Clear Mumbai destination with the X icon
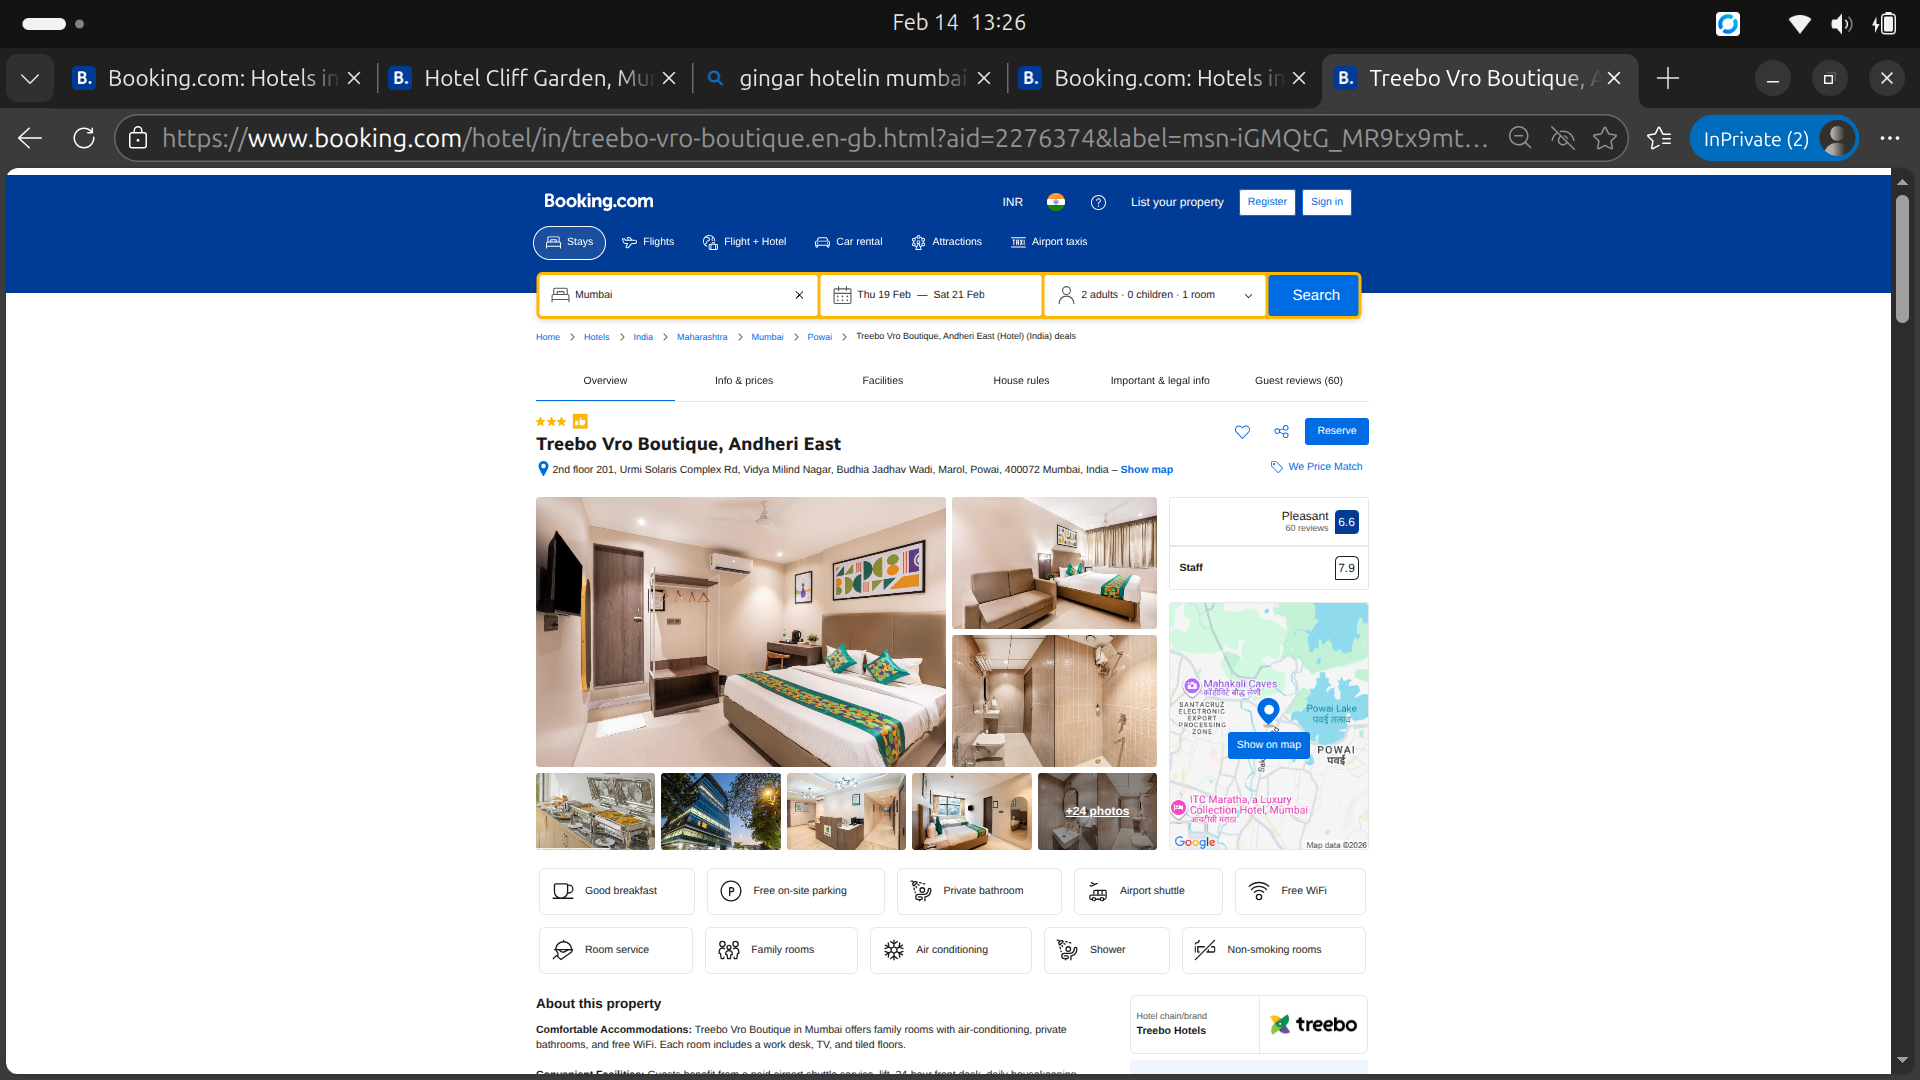The width and height of the screenshot is (1920, 1080). point(799,295)
